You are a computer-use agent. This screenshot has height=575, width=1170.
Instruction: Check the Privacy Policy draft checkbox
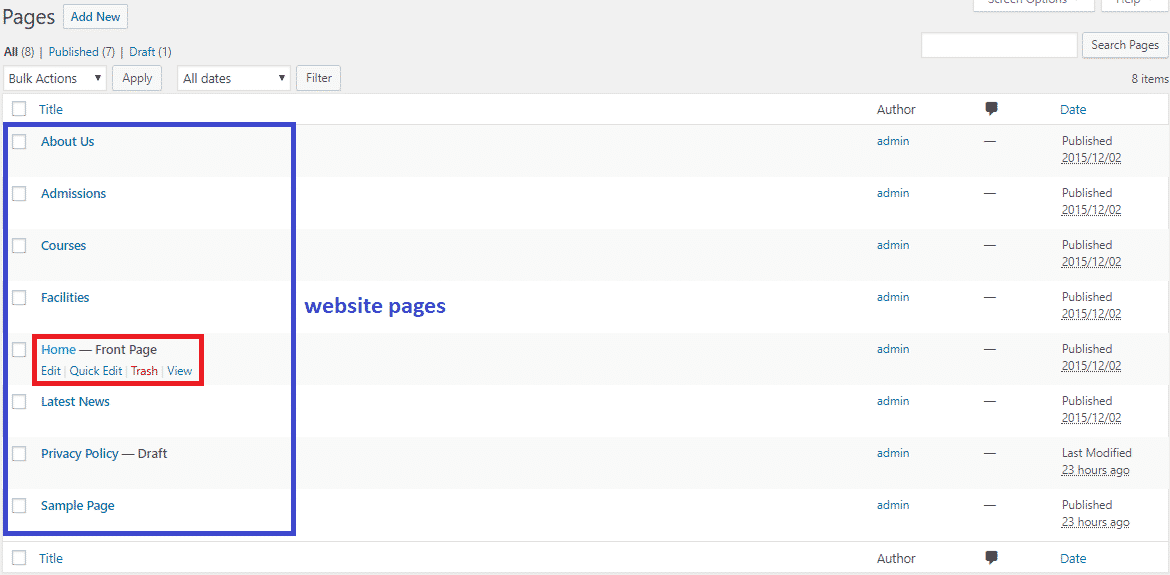pyautogui.click(x=19, y=453)
